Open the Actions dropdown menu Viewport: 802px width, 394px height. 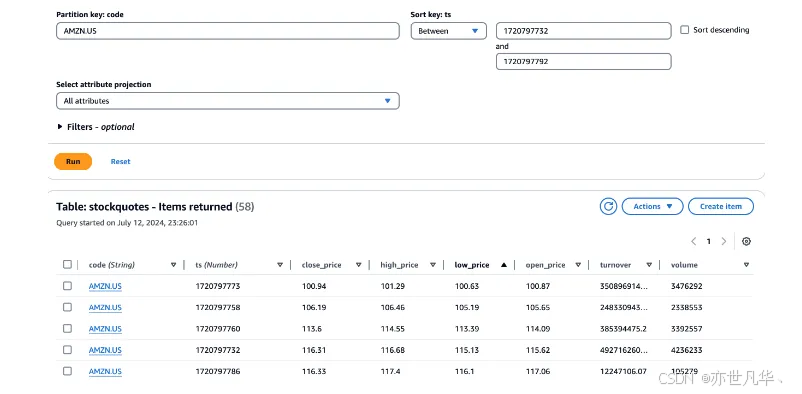(652, 207)
